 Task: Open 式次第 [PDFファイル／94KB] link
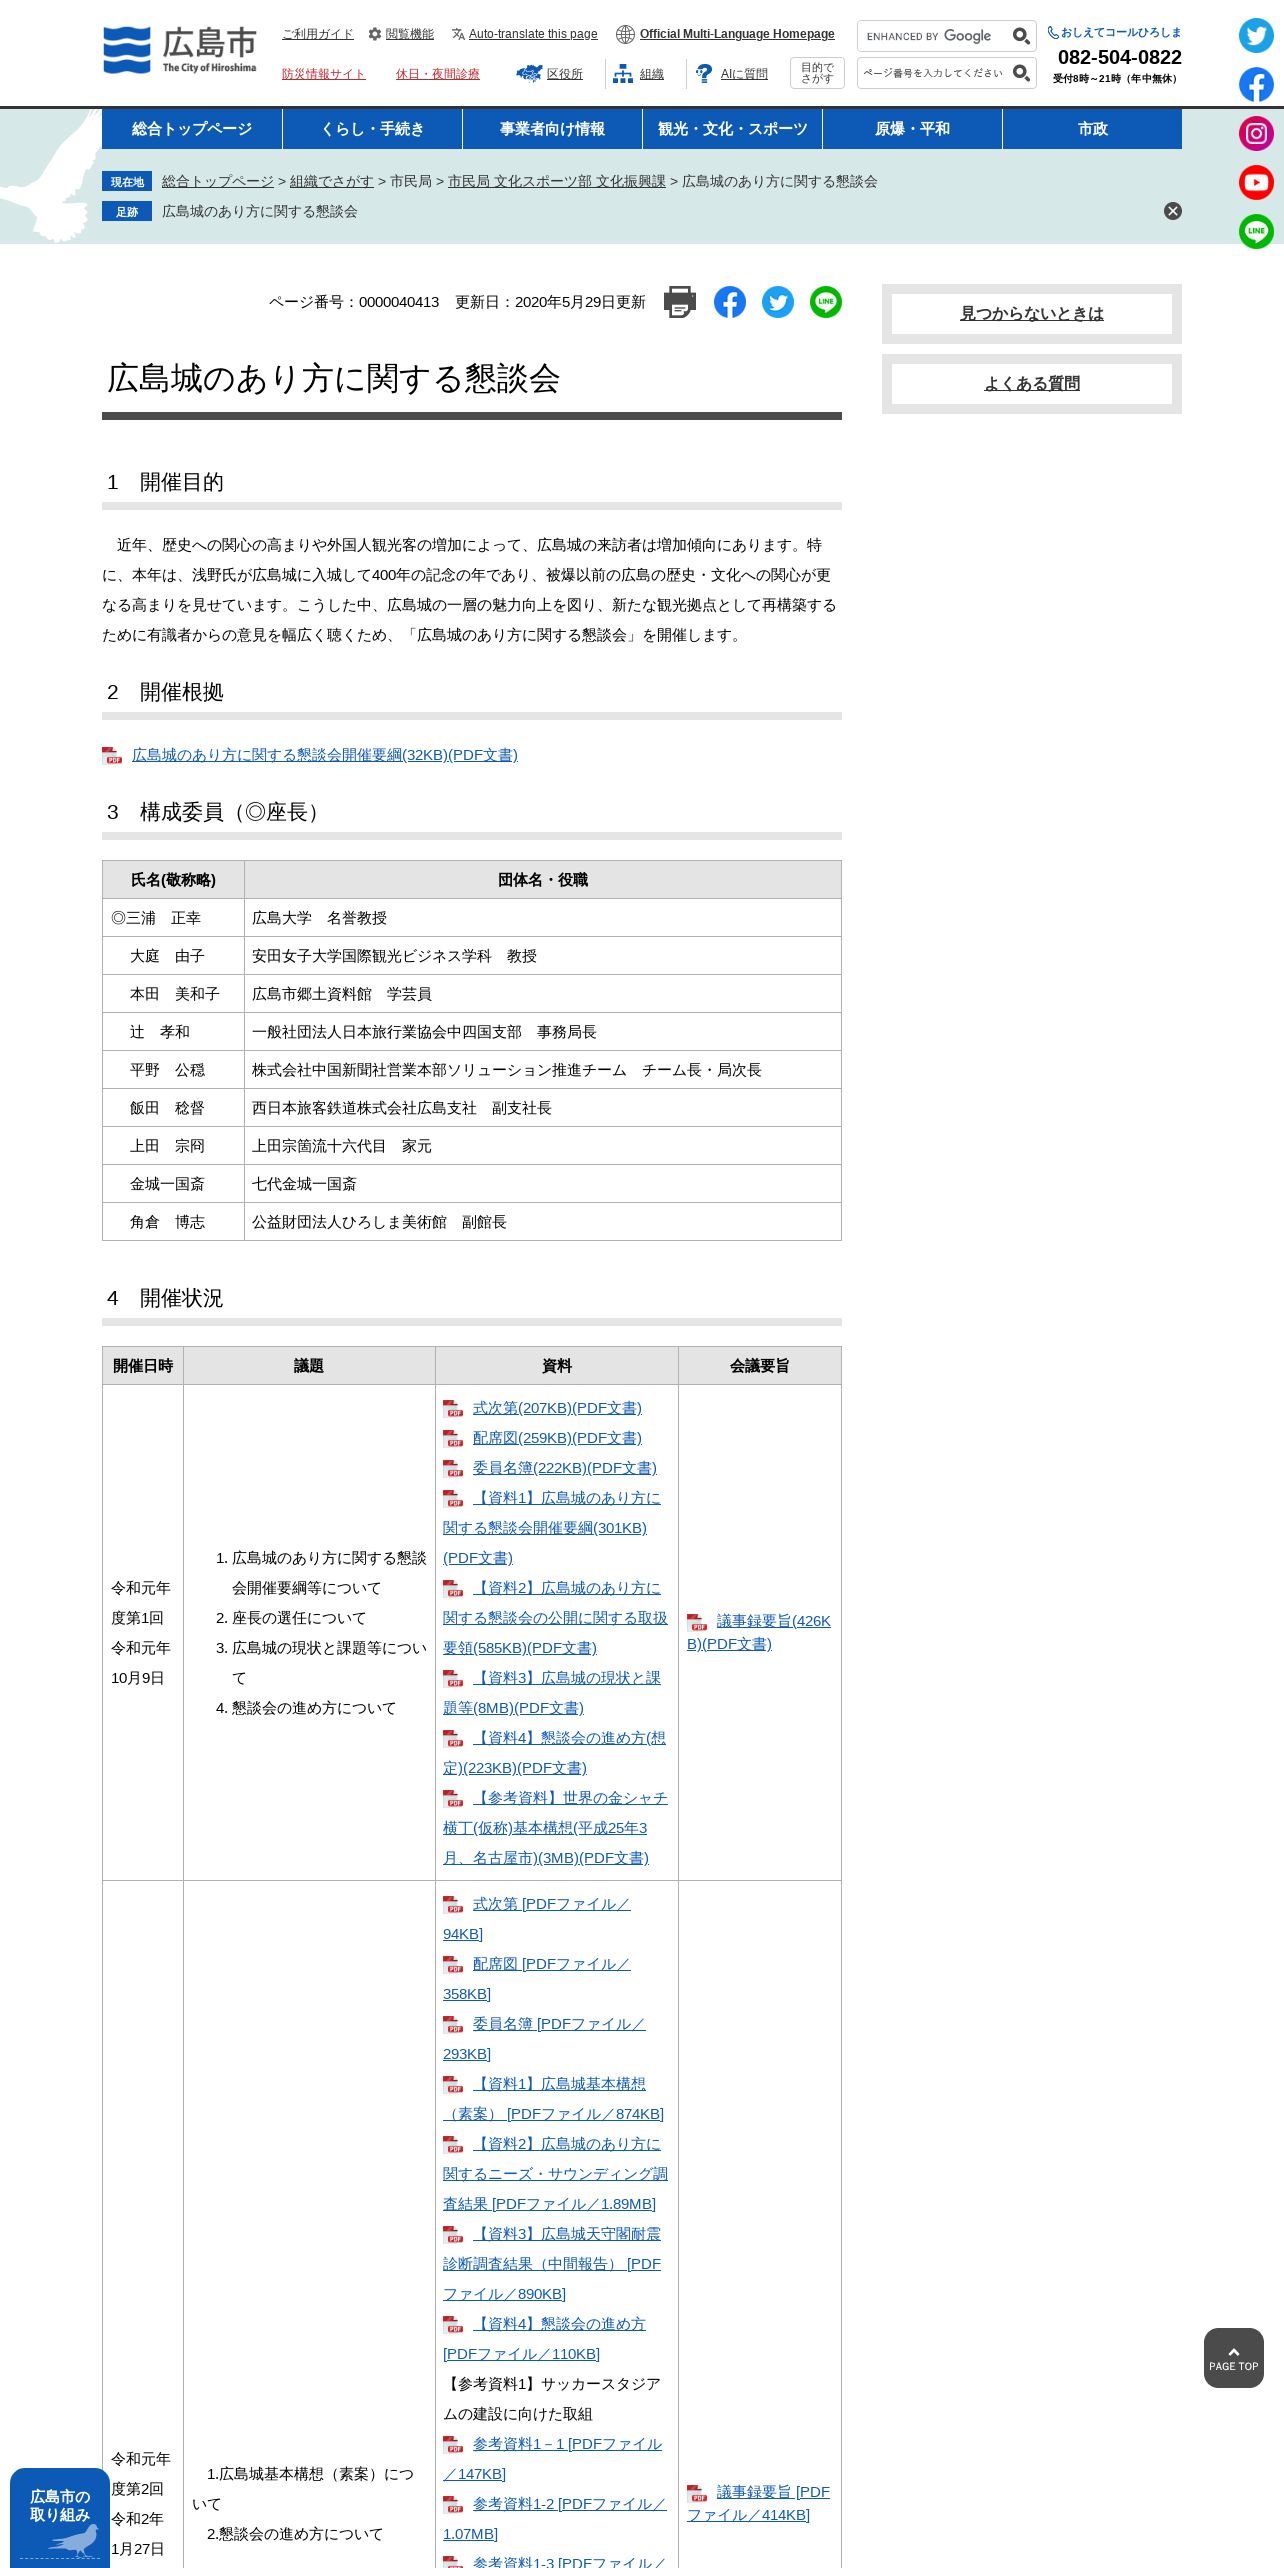(x=537, y=1919)
